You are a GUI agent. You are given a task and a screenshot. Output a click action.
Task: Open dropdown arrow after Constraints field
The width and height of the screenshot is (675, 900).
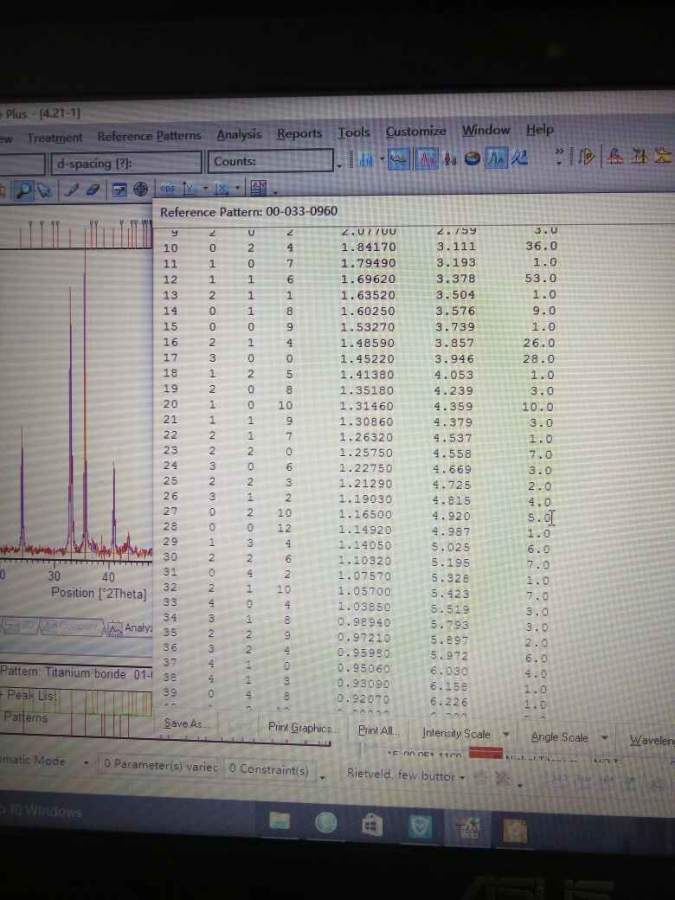[323, 778]
